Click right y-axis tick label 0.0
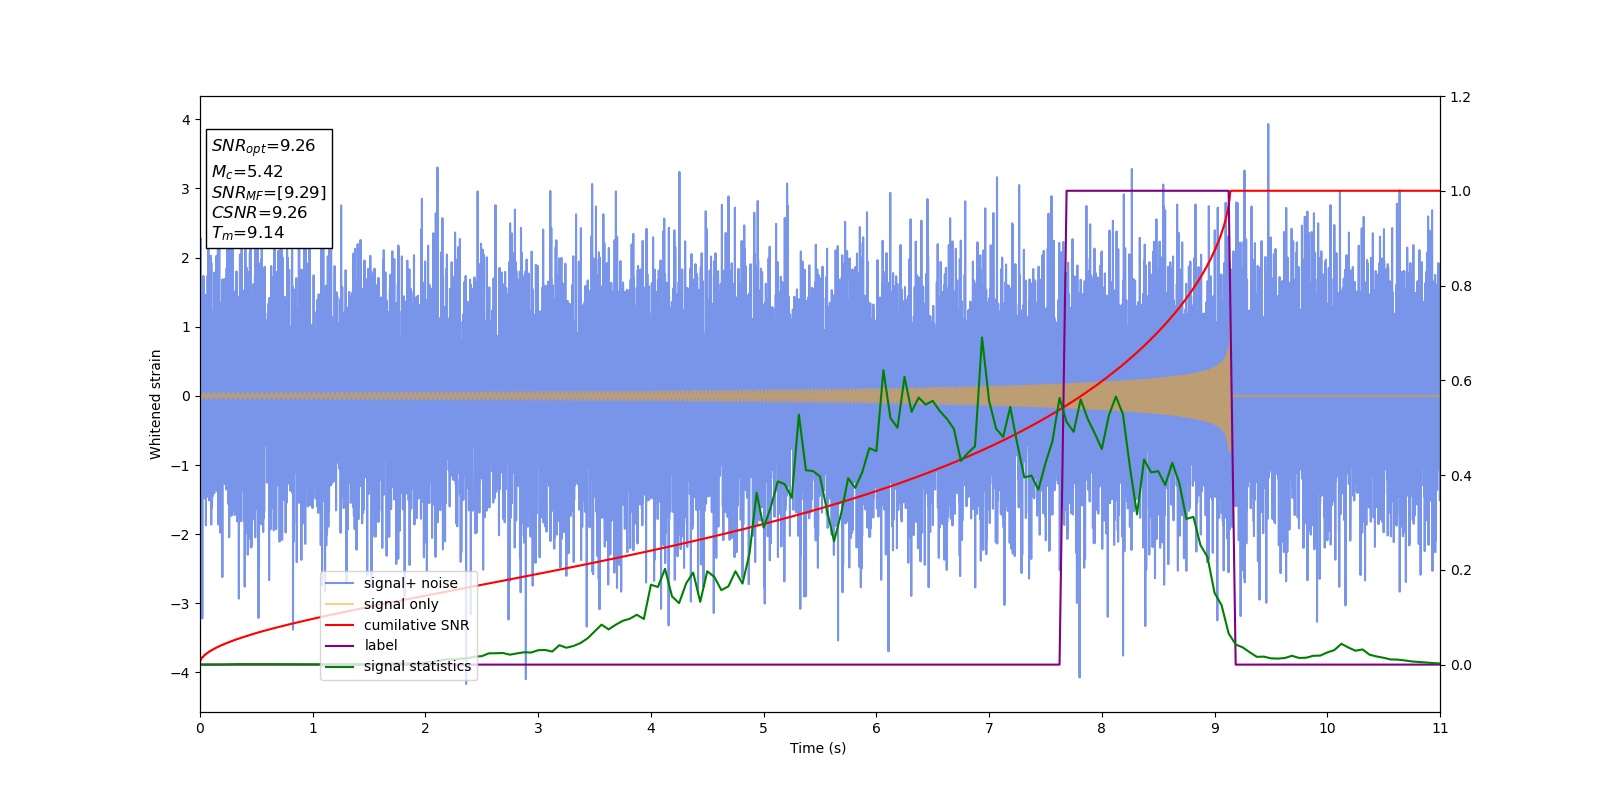Image resolution: width=1600 pixels, height=800 pixels. click(1460, 665)
